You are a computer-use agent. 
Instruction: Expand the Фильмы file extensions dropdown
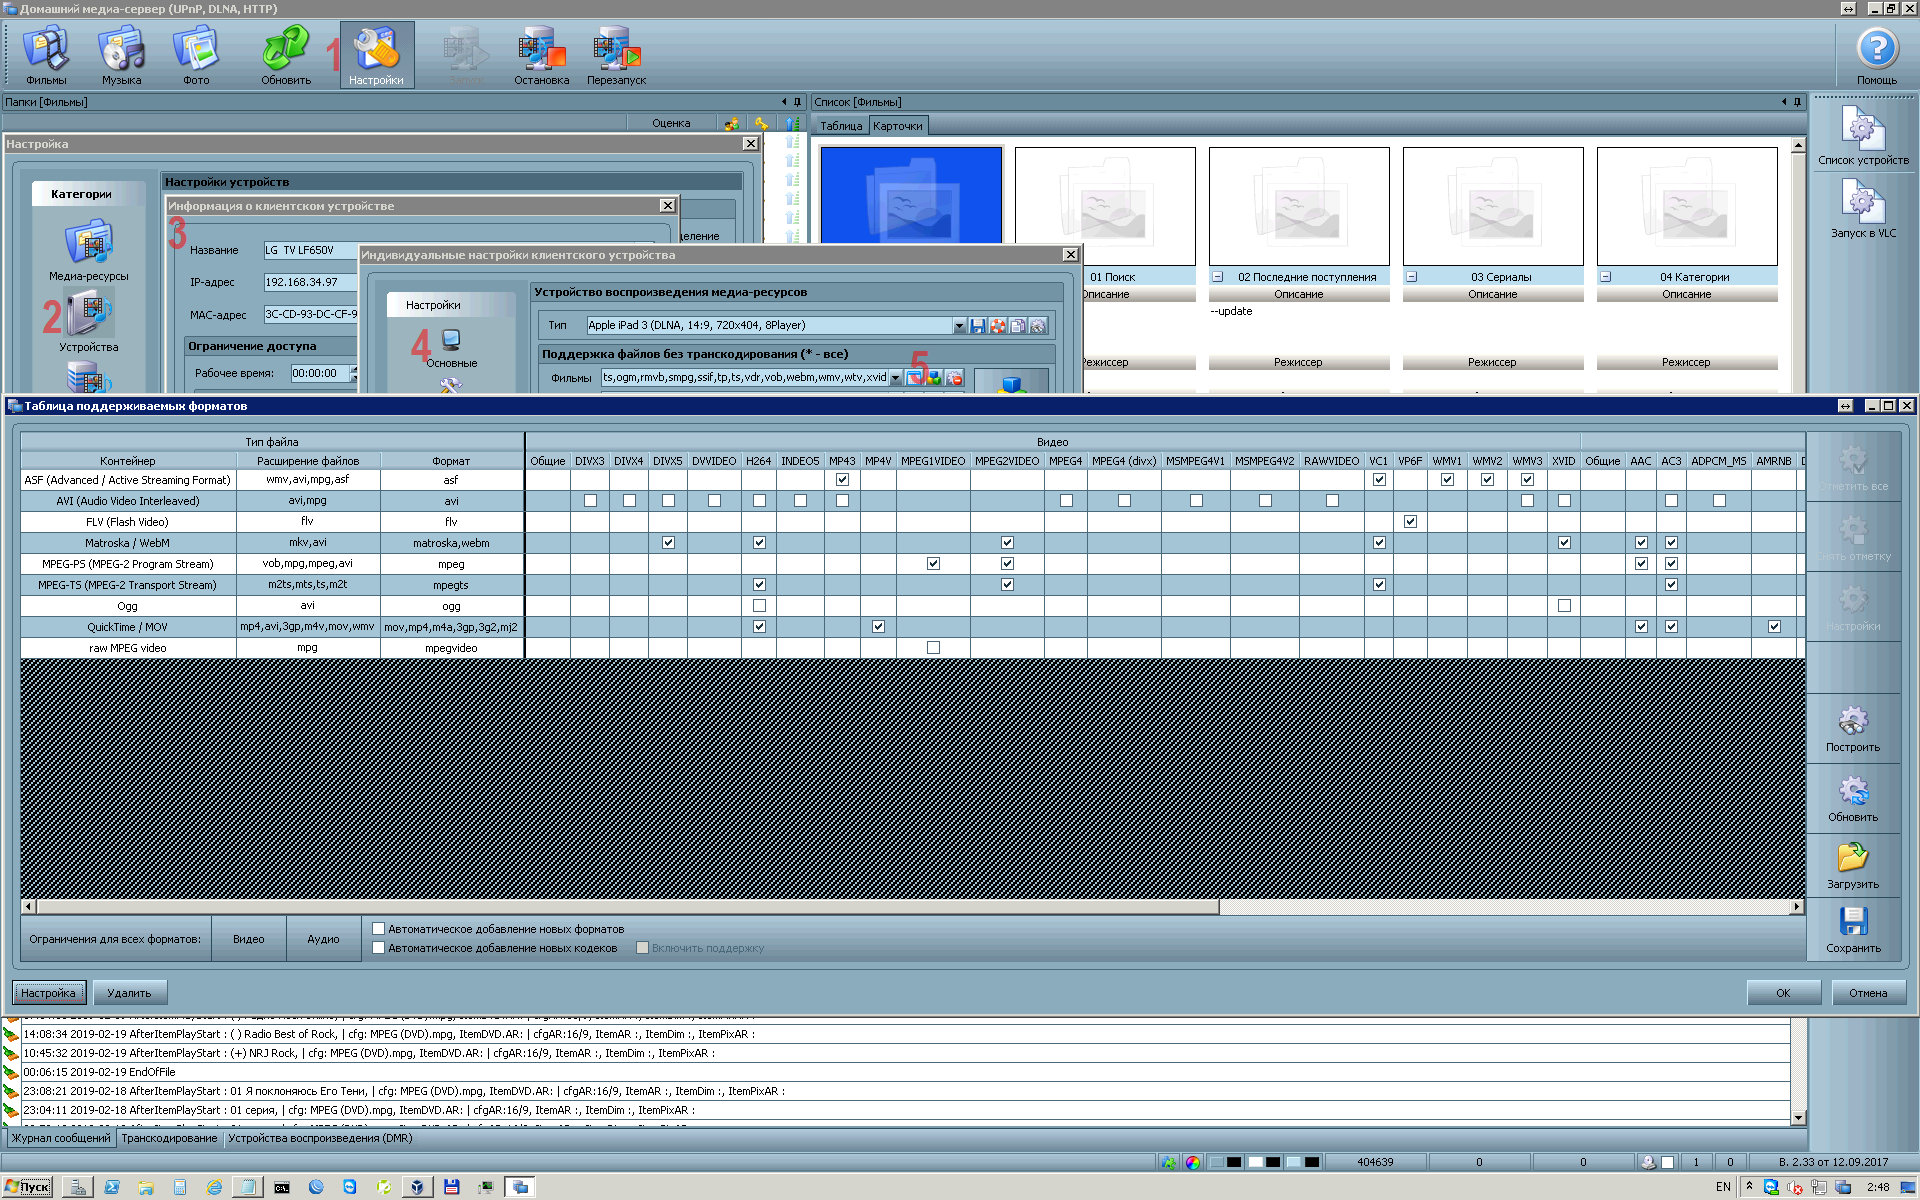(x=896, y=378)
